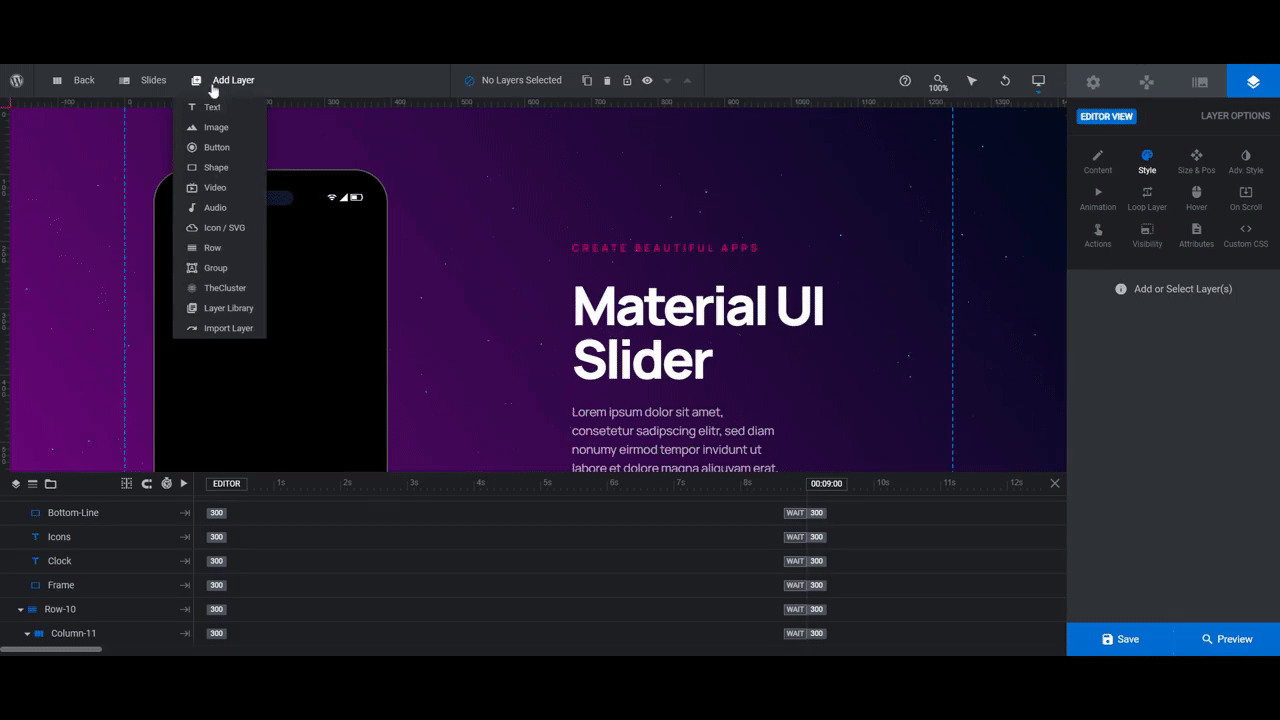This screenshot has height=720, width=1280.
Task: Collapse the Row-10 layer group
Action: click(21, 610)
